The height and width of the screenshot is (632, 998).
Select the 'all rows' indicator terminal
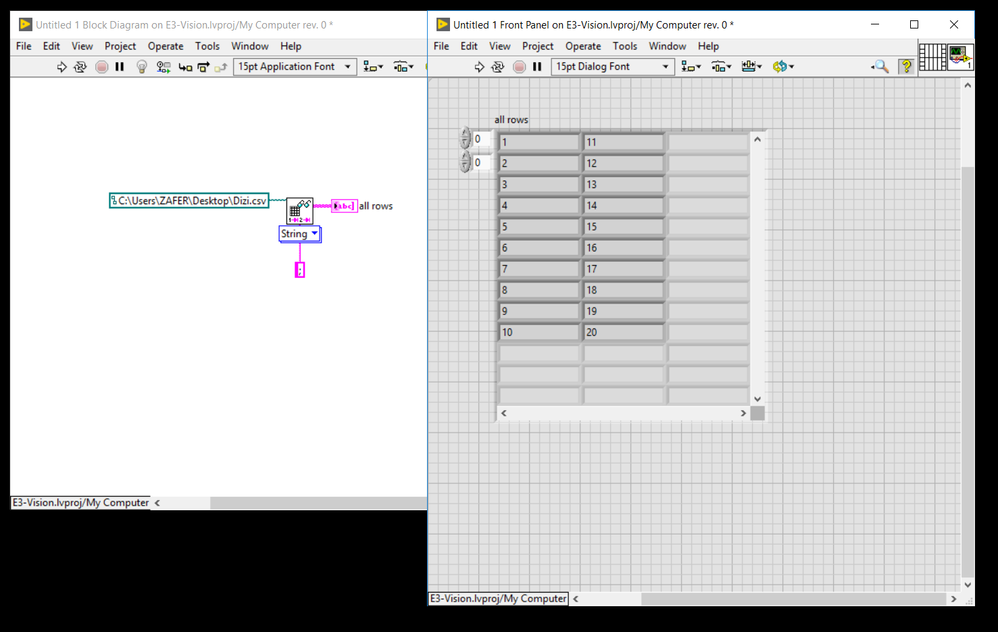pos(344,206)
